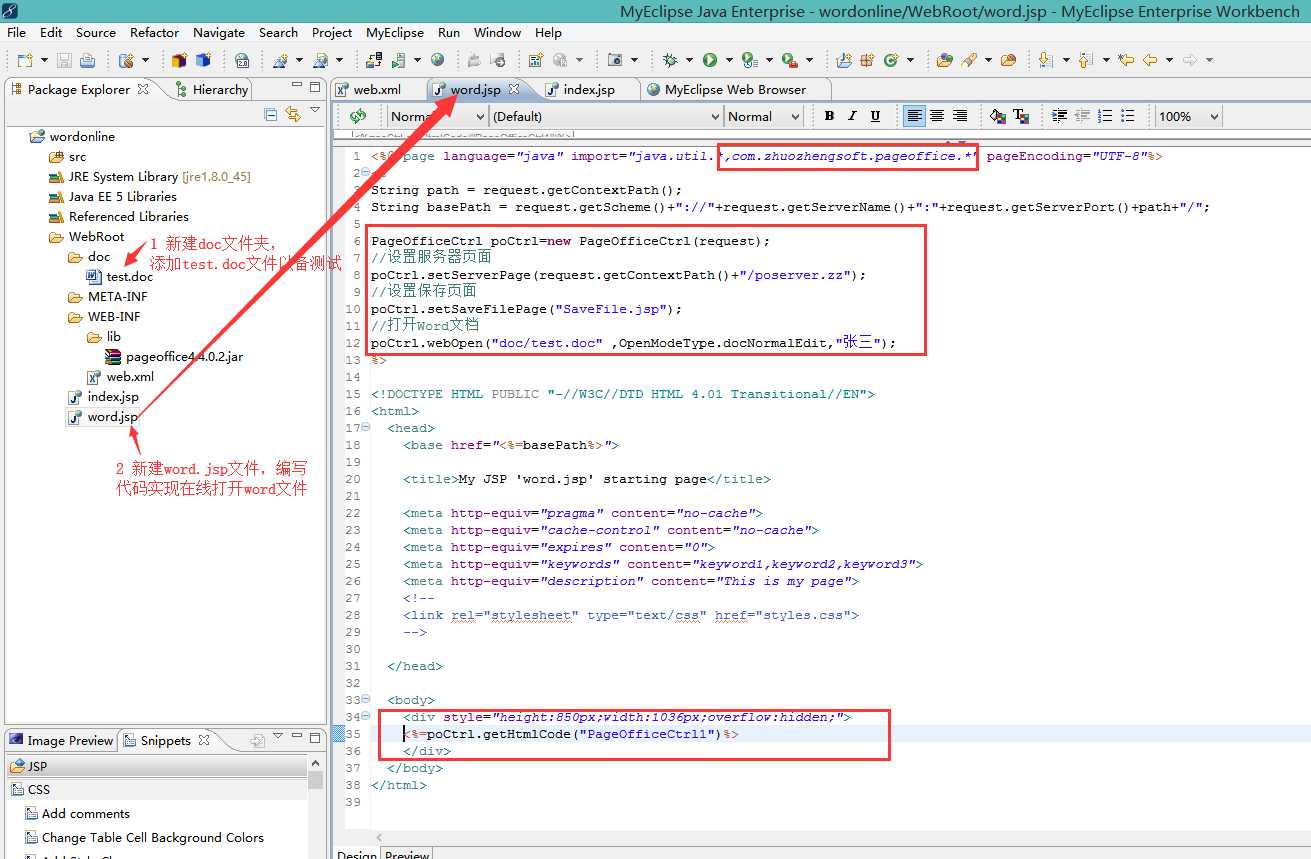Click the background color paint bucket icon

point(998,116)
